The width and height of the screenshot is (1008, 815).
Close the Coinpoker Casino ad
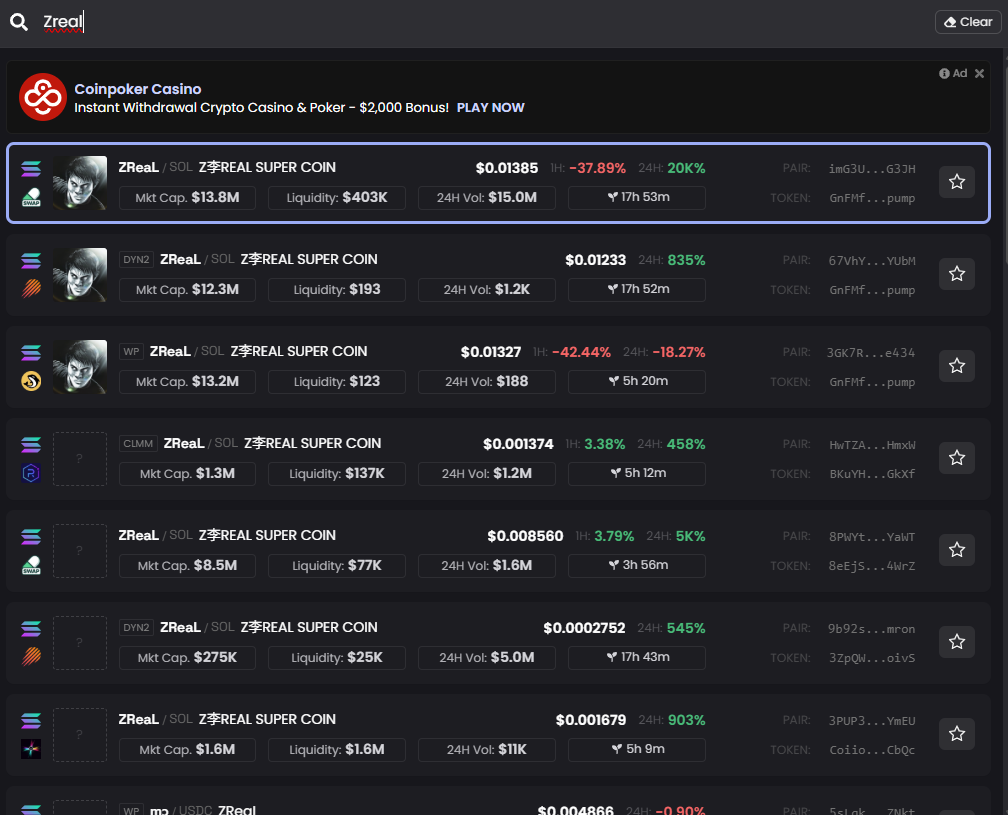pyautogui.click(x=980, y=73)
